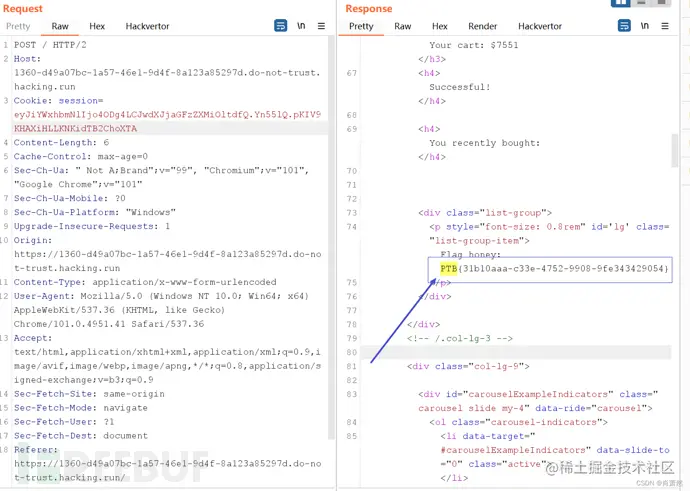The width and height of the screenshot is (690, 491).
Task: Open the Request Hackvertor tab
Action: pos(147,26)
